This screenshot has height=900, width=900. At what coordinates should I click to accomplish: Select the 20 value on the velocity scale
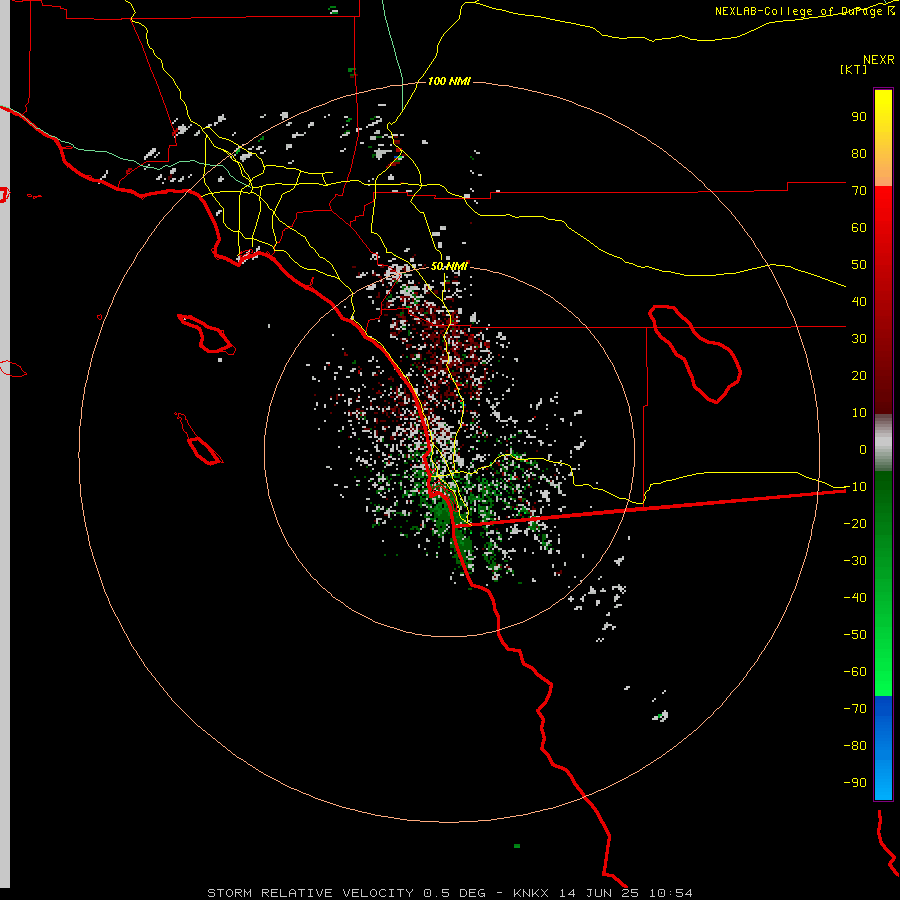click(x=859, y=375)
